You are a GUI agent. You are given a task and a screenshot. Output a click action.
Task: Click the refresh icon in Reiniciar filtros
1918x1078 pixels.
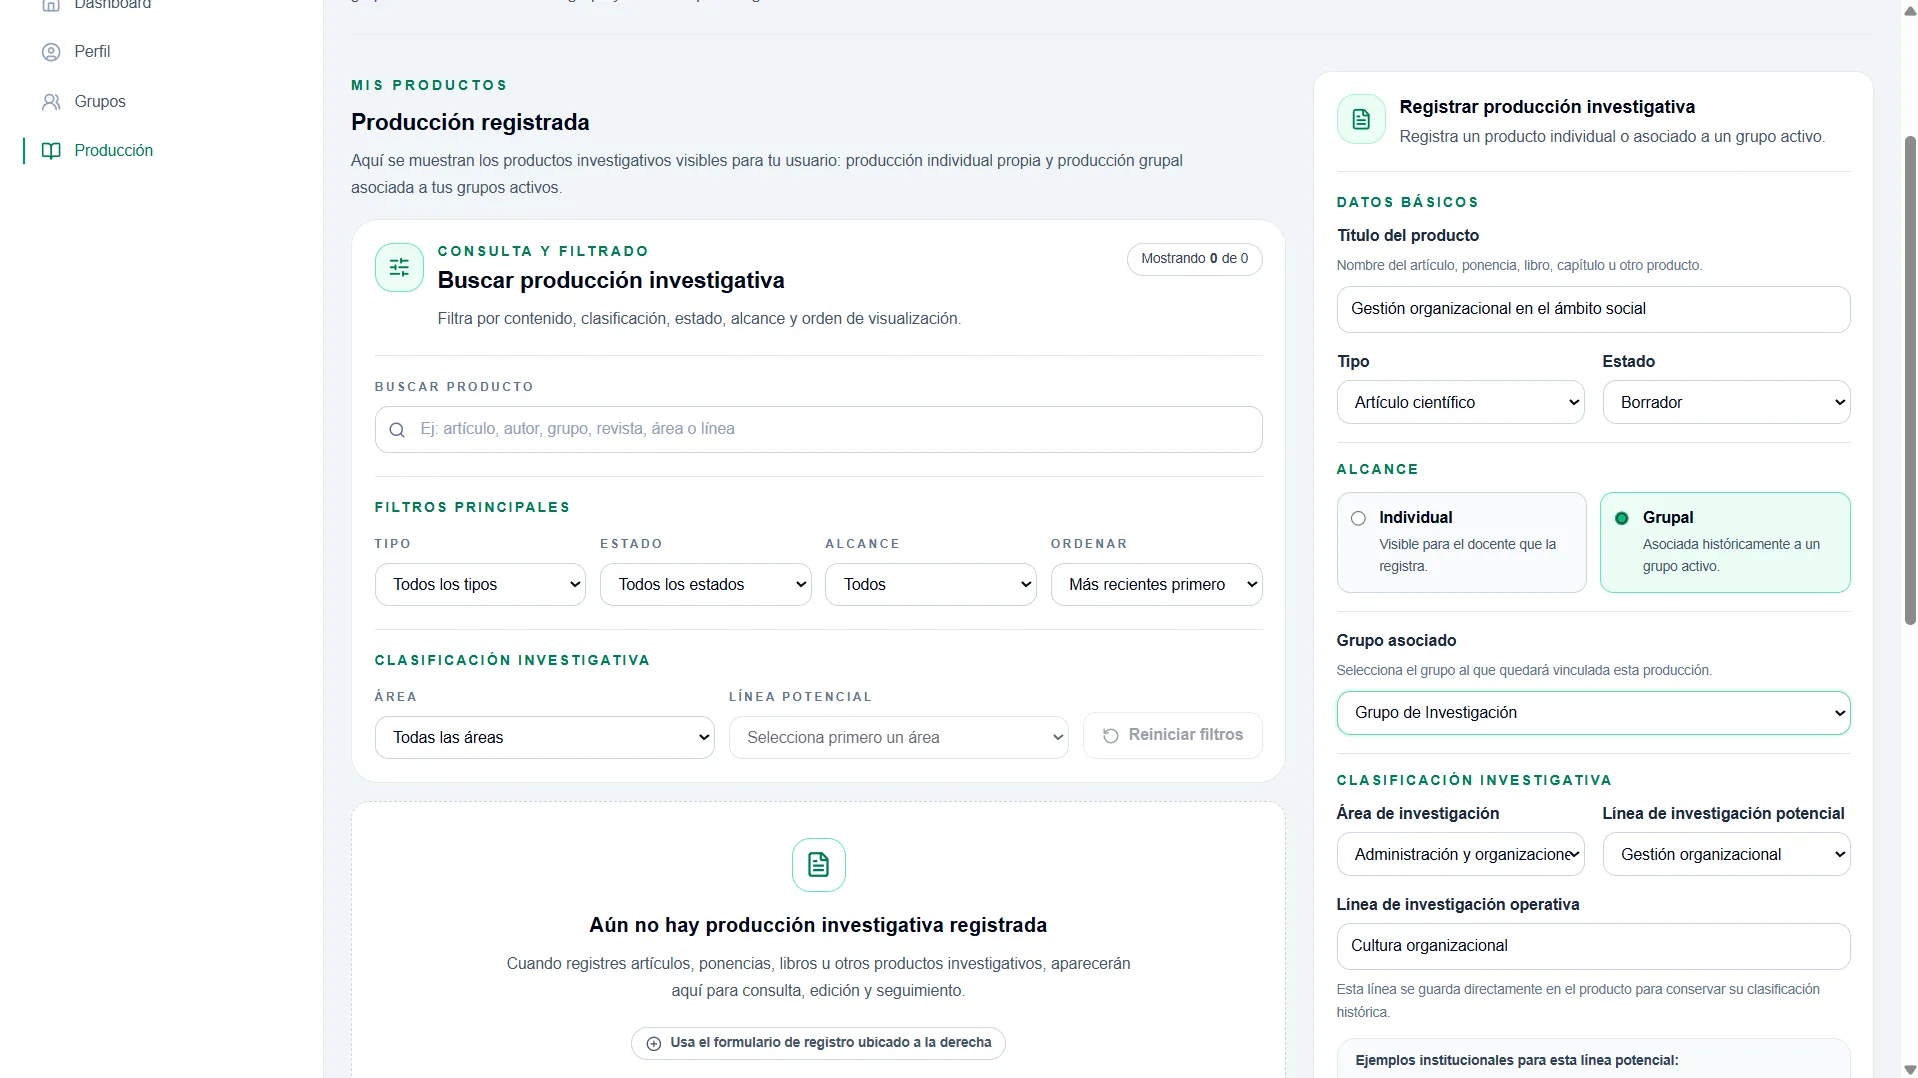(1110, 736)
